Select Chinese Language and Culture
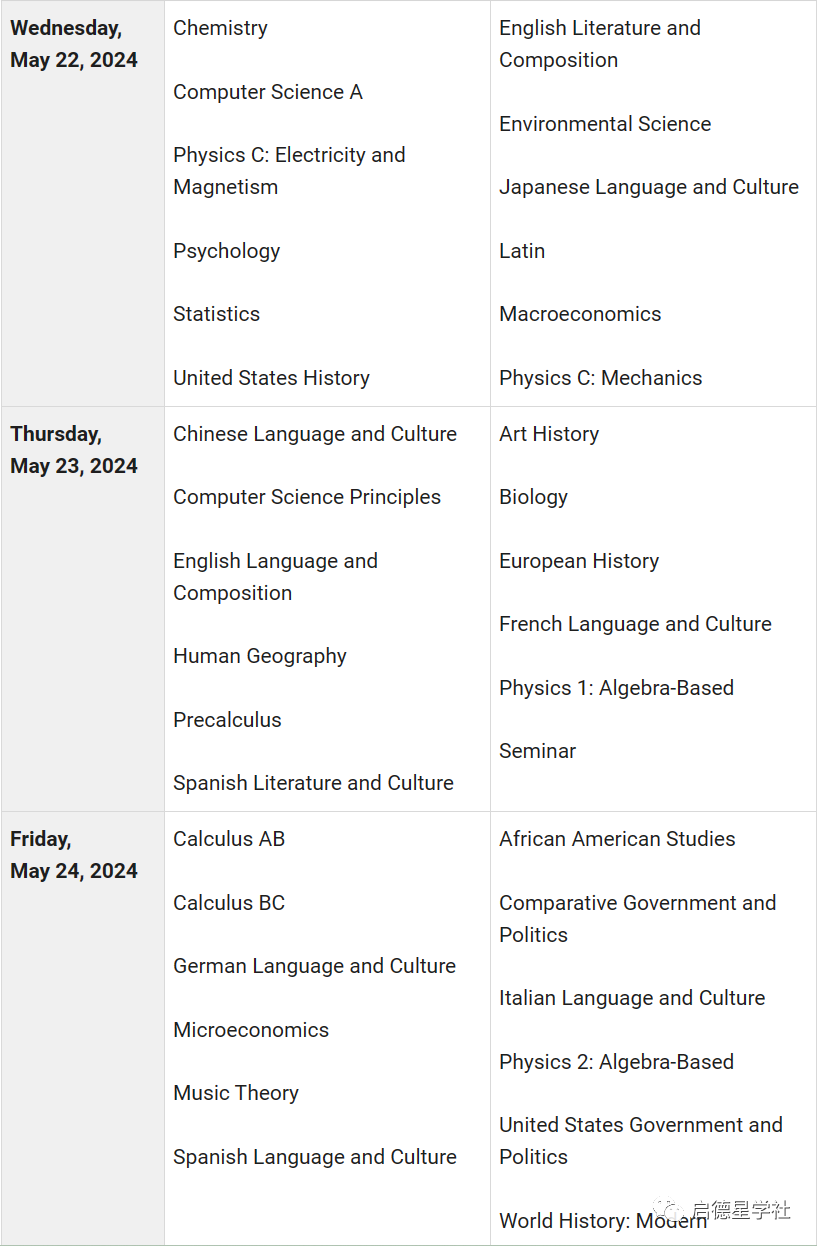Viewport: 817px width, 1246px height. (314, 434)
